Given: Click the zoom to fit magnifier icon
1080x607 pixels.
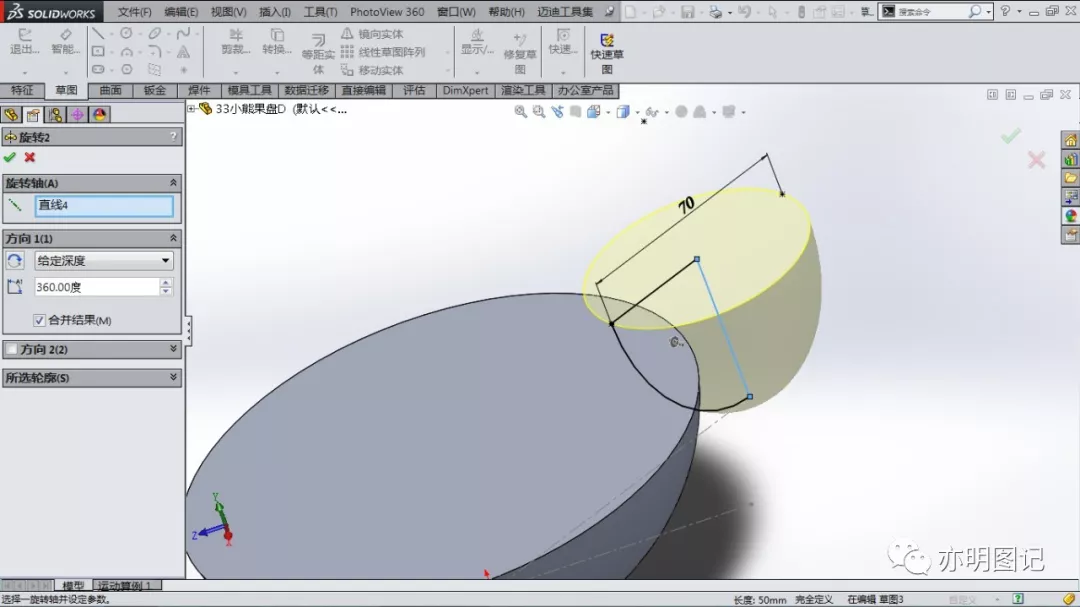Looking at the screenshot, I should [521, 112].
